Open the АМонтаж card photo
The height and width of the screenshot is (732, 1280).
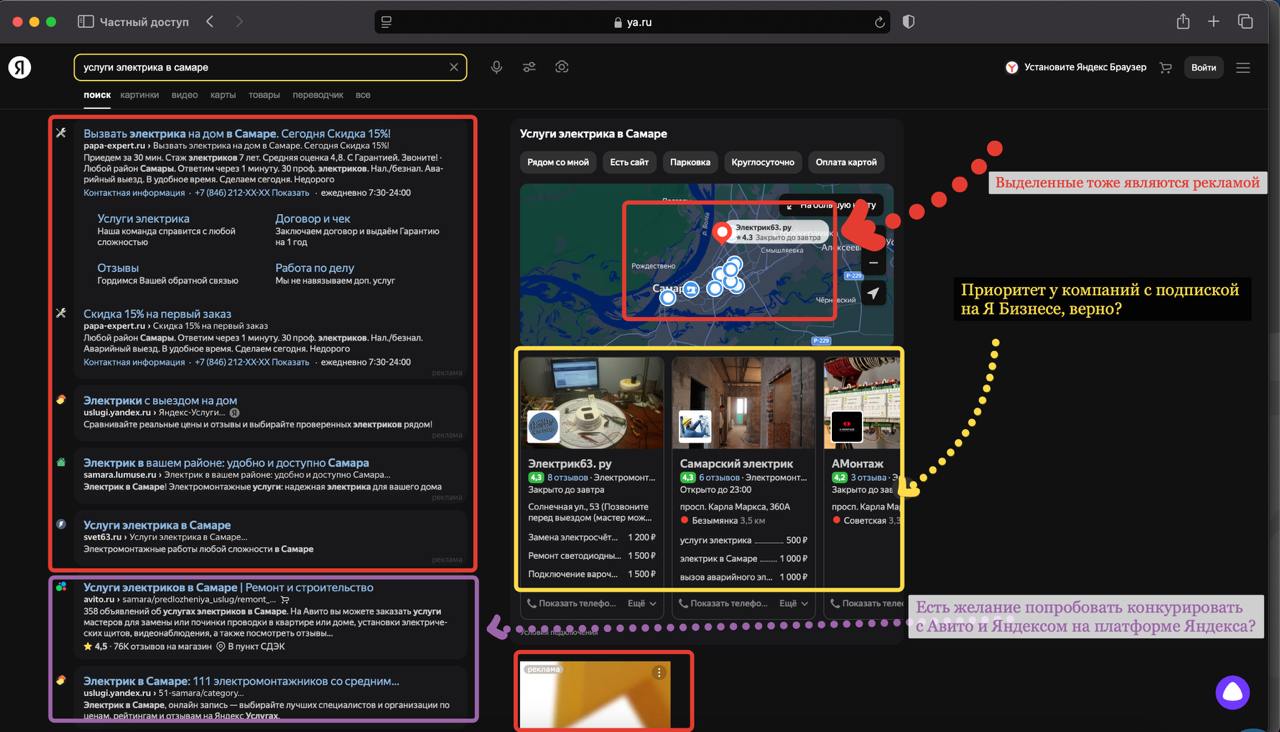click(x=862, y=403)
